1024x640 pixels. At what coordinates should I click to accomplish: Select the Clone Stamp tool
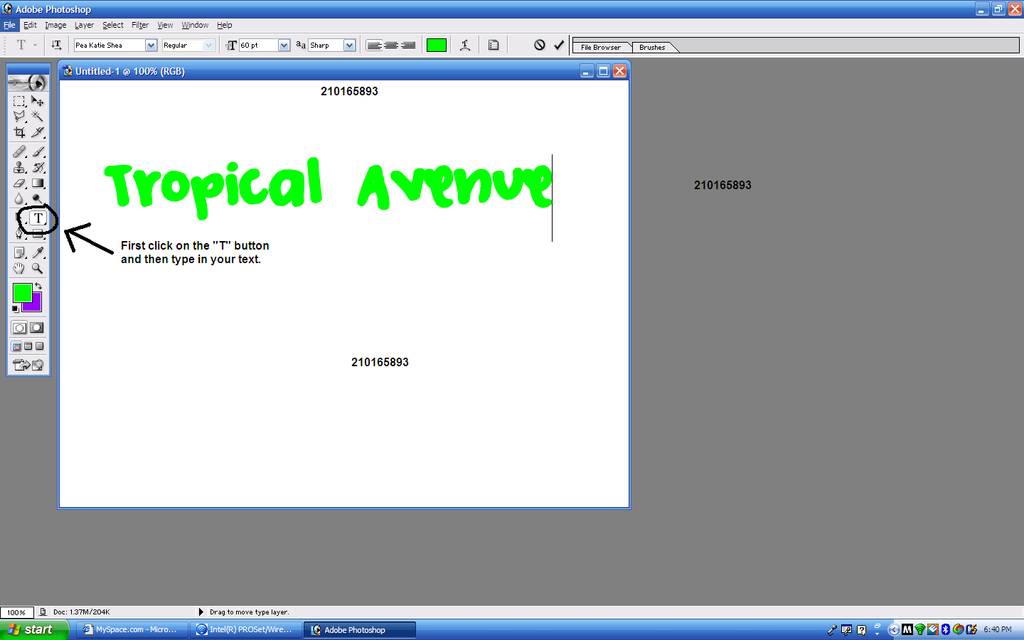pyautogui.click(x=19, y=167)
